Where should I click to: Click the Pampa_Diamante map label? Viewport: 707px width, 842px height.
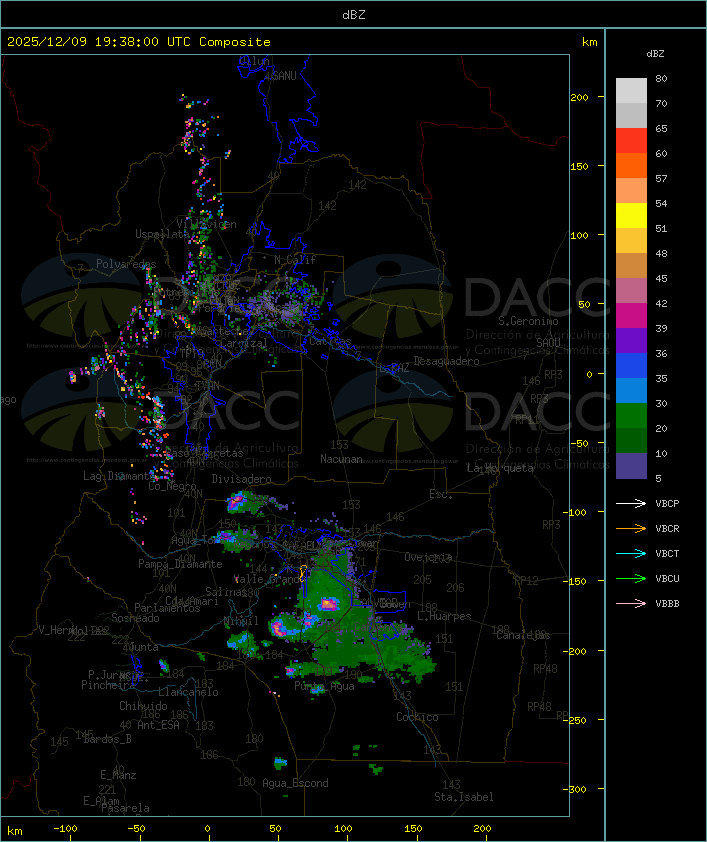pyautogui.click(x=180, y=564)
